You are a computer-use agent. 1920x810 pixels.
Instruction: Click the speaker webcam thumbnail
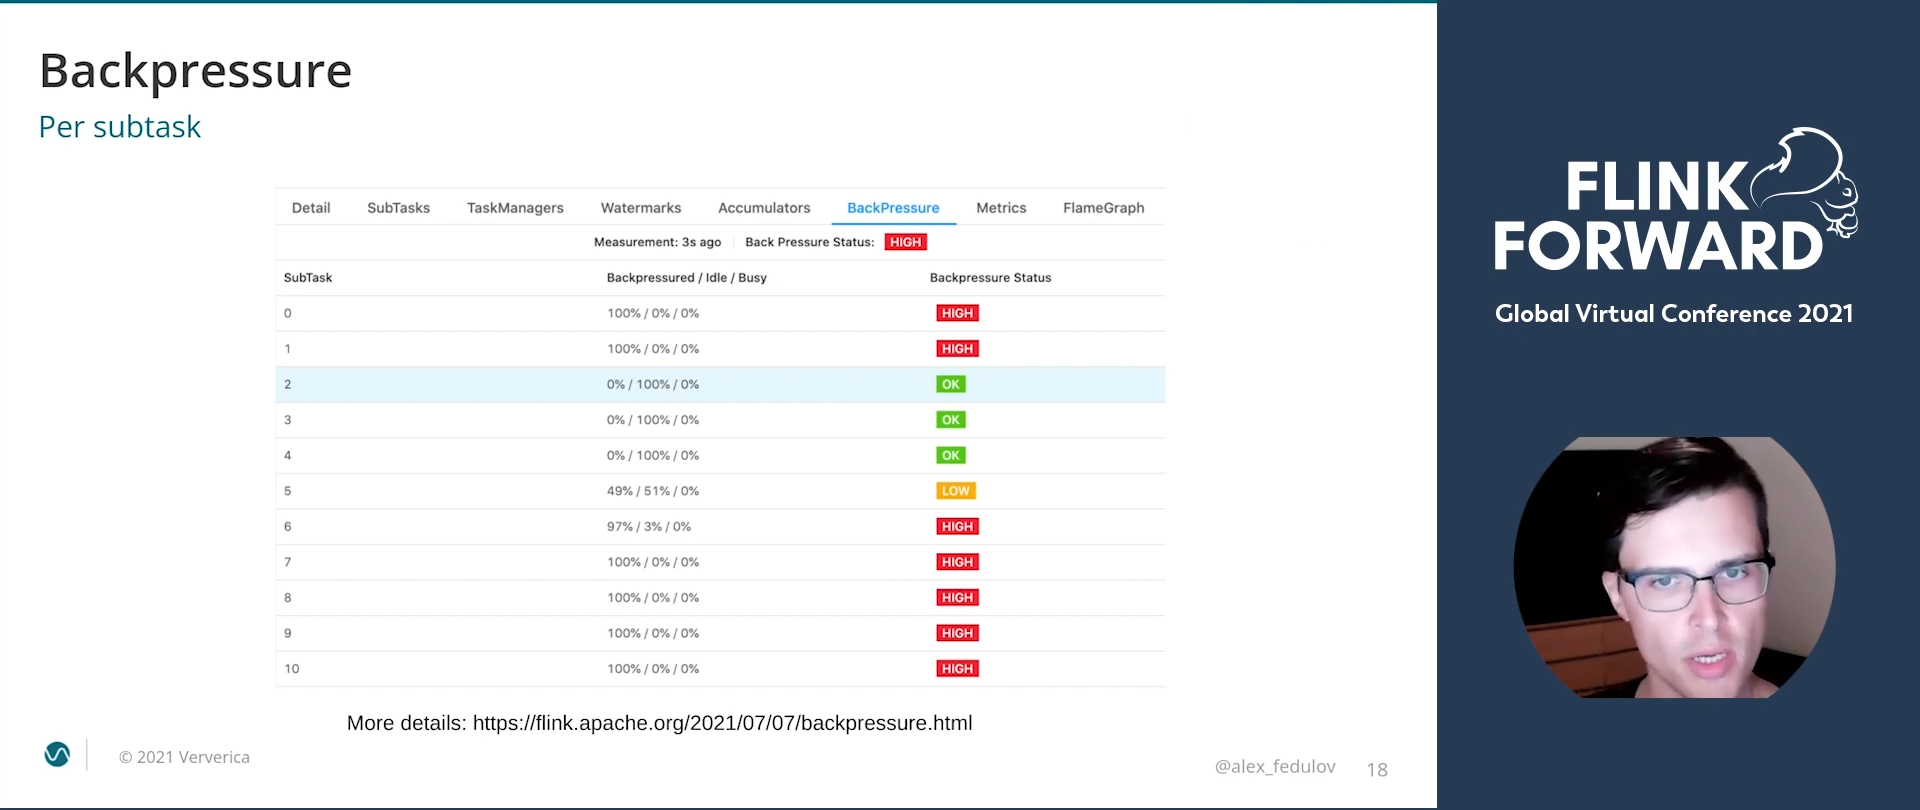point(1675,567)
